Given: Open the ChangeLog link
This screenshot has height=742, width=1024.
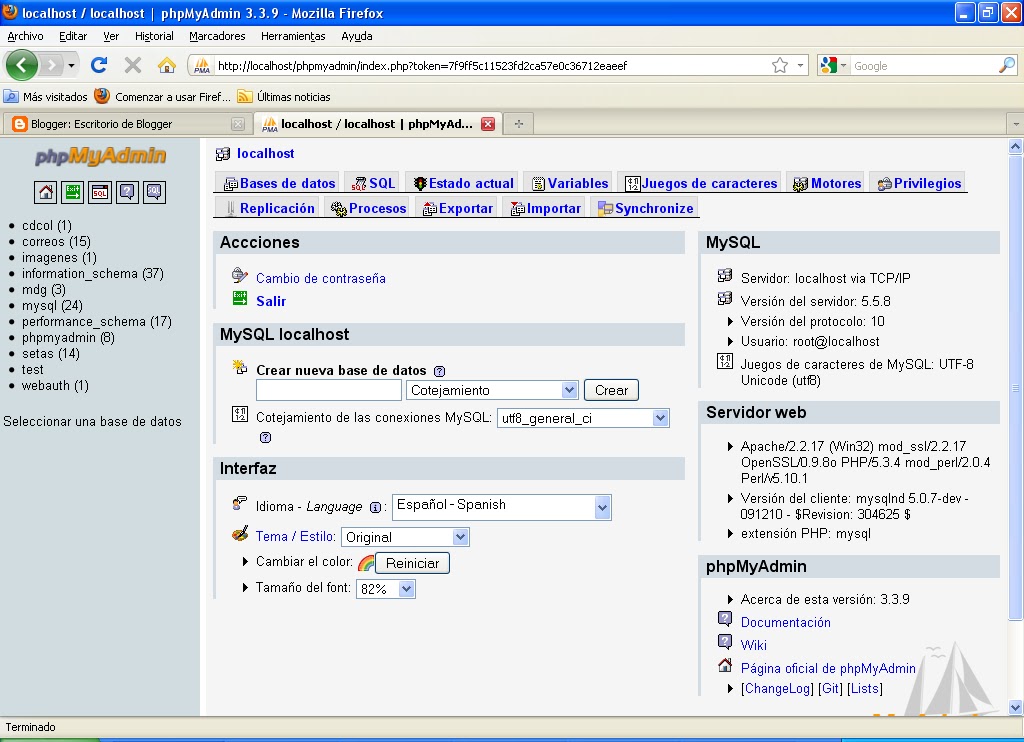Looking at the screenshot, I should [777, 688].
